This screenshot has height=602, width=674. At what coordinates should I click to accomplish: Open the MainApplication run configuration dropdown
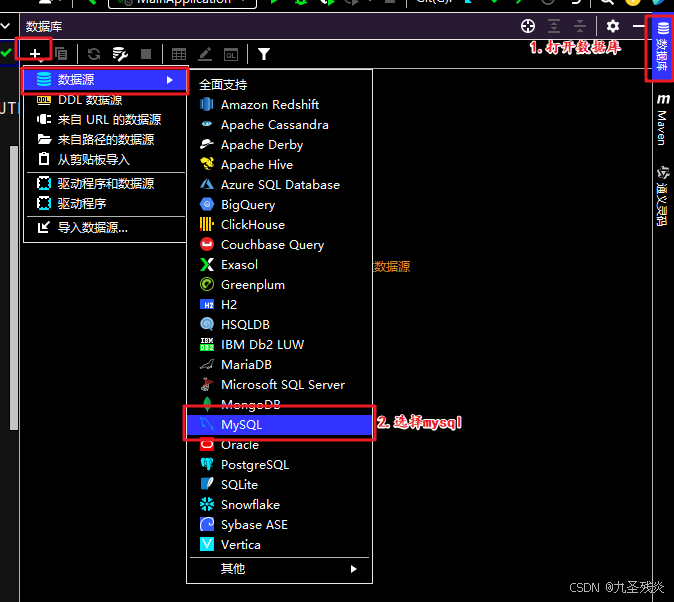coord(182,2)
